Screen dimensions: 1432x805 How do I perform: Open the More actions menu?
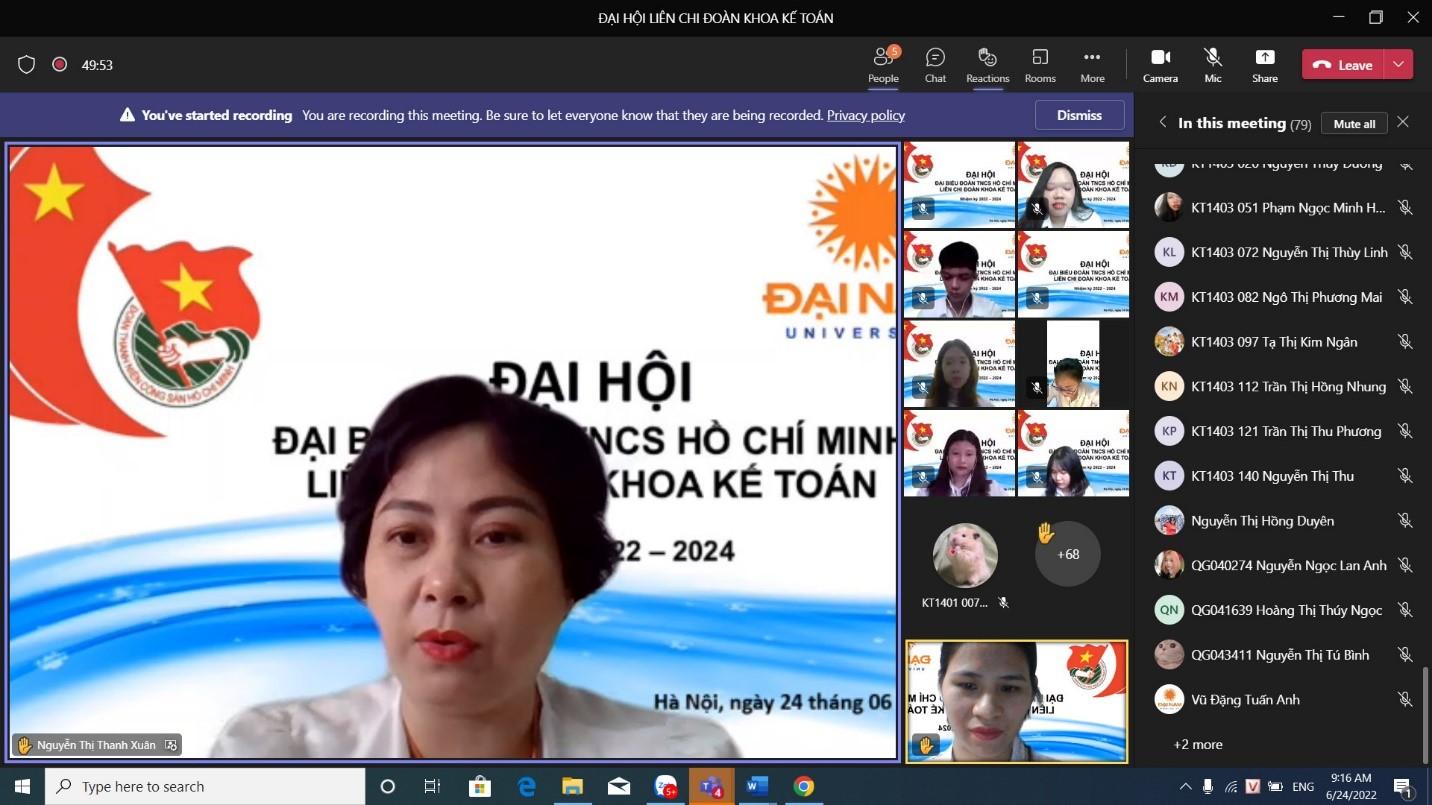coord(1092,65)
